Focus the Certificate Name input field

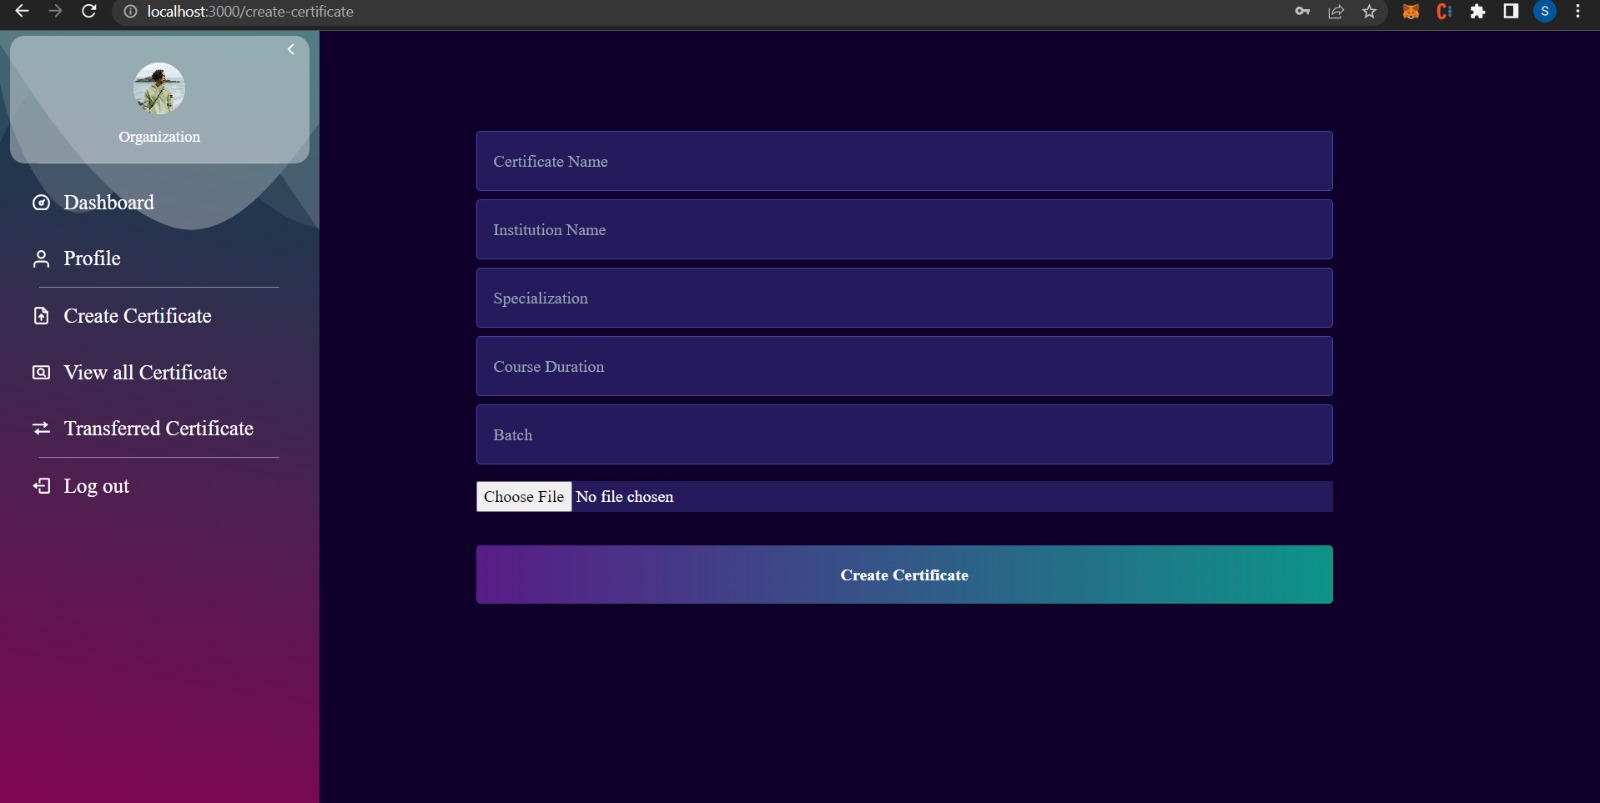[904, 161]
